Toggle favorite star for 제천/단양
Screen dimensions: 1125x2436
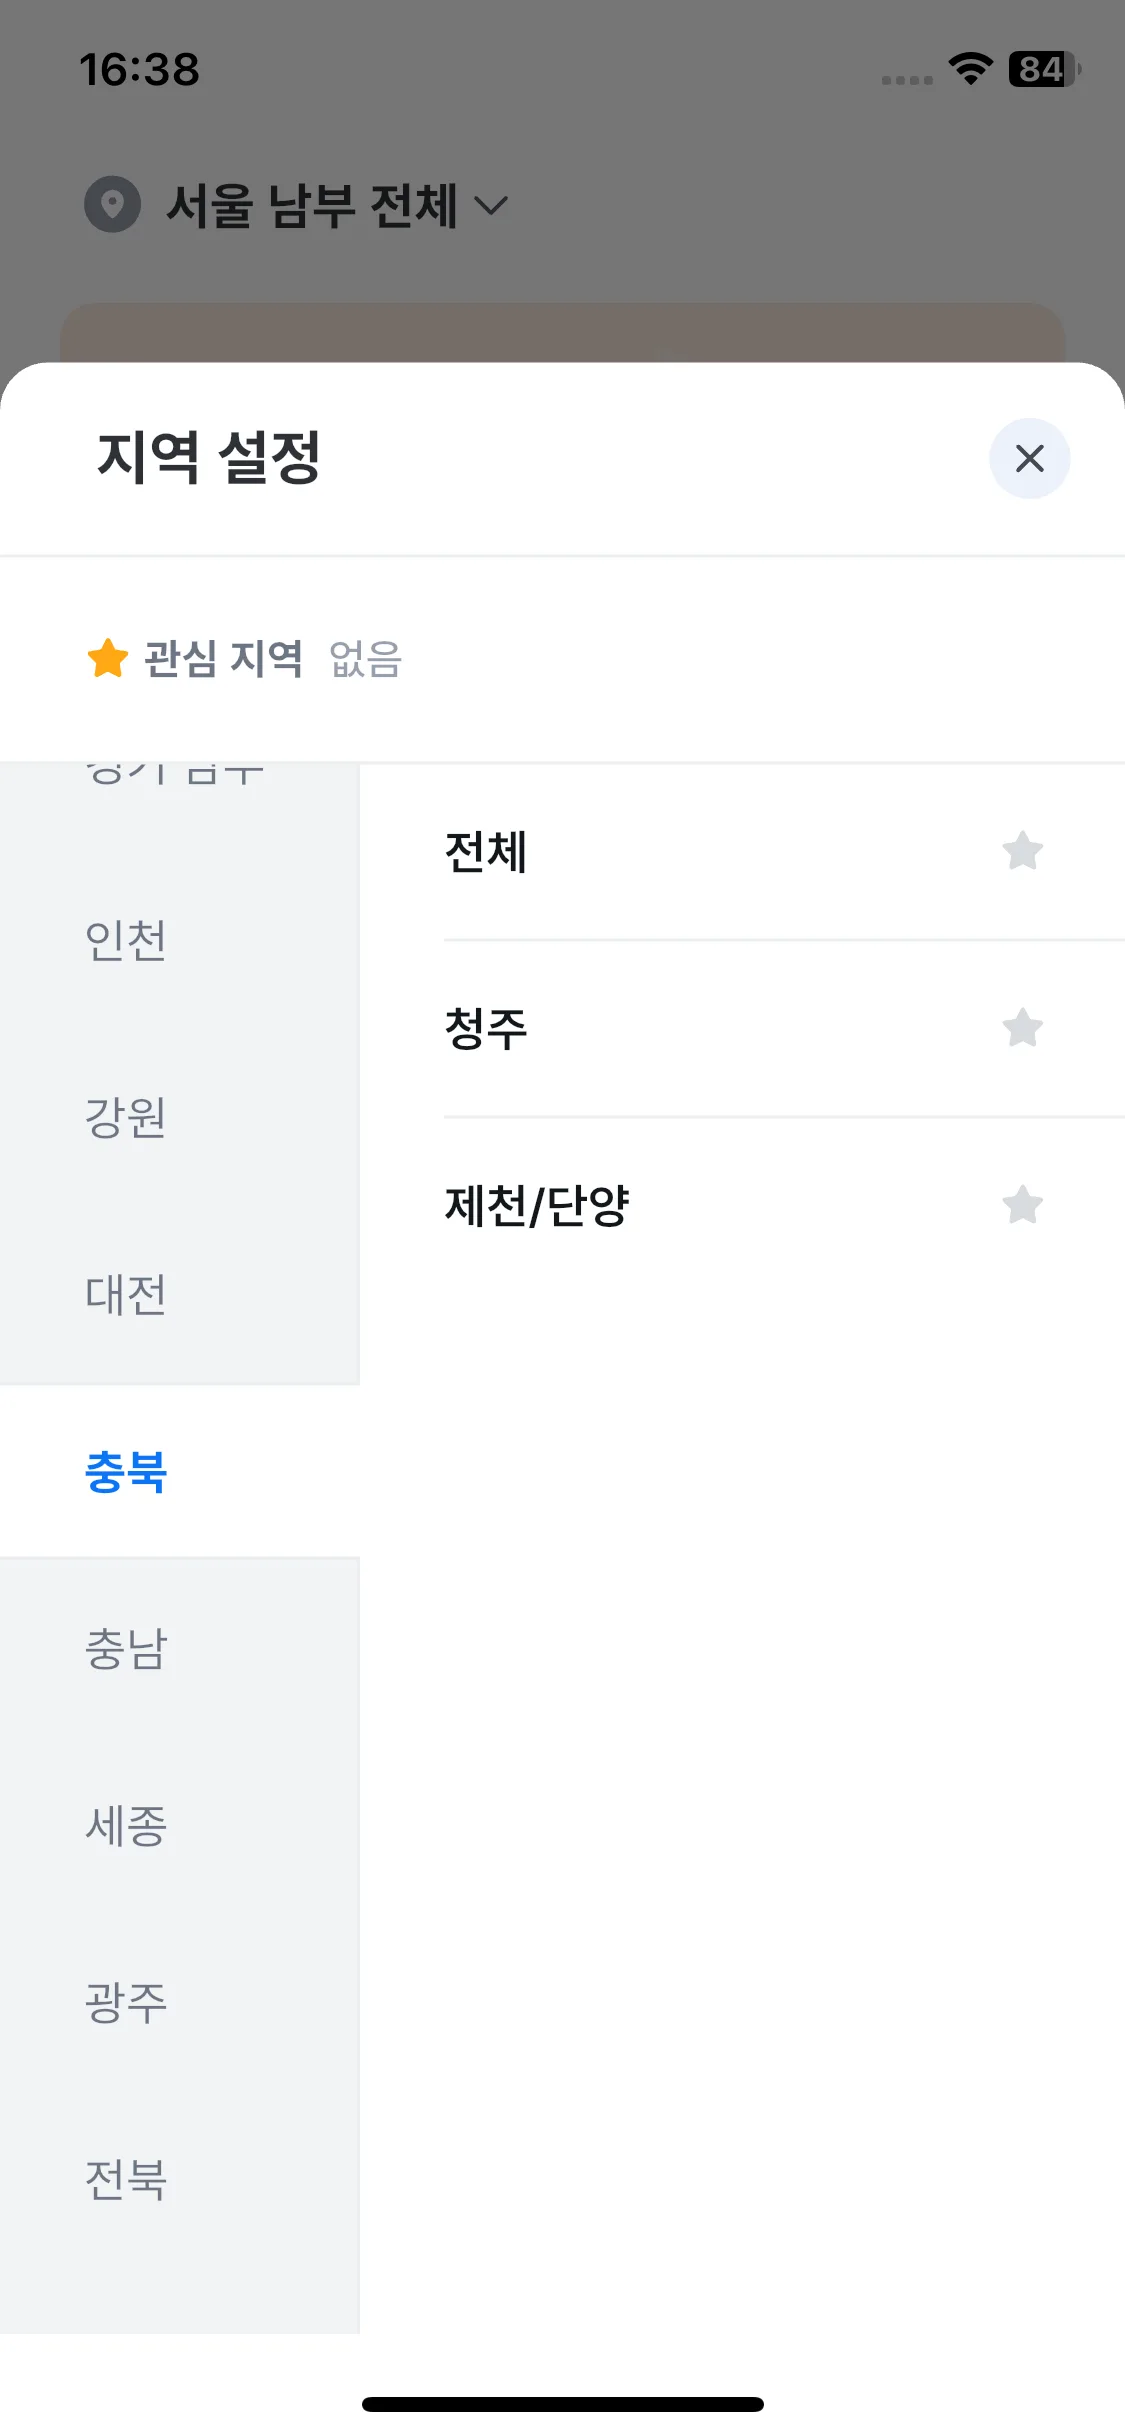pyautogui.click(x=1022, y=1205)
